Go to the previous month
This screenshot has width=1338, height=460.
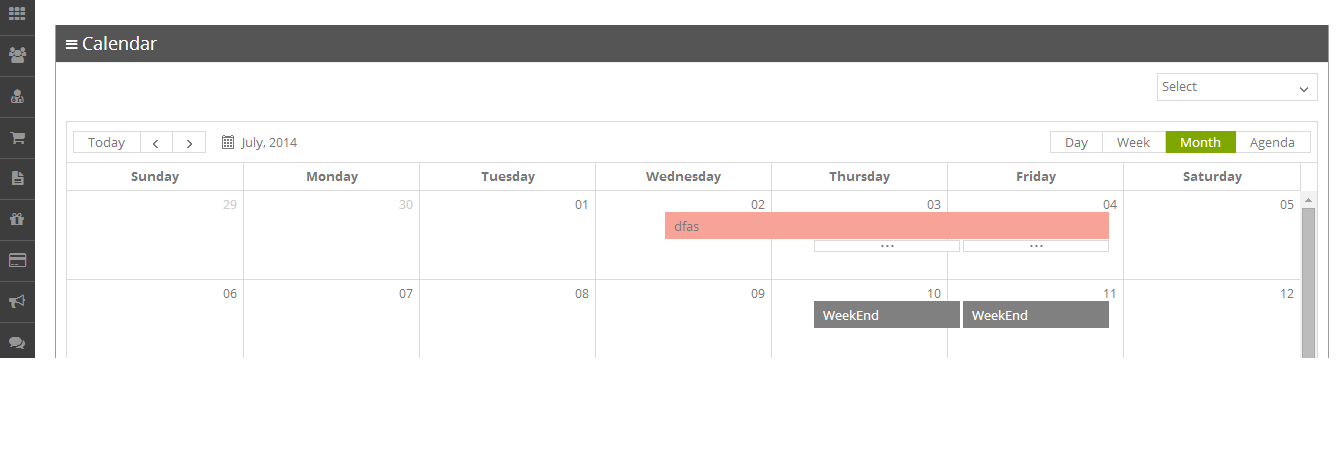point(156,142)
